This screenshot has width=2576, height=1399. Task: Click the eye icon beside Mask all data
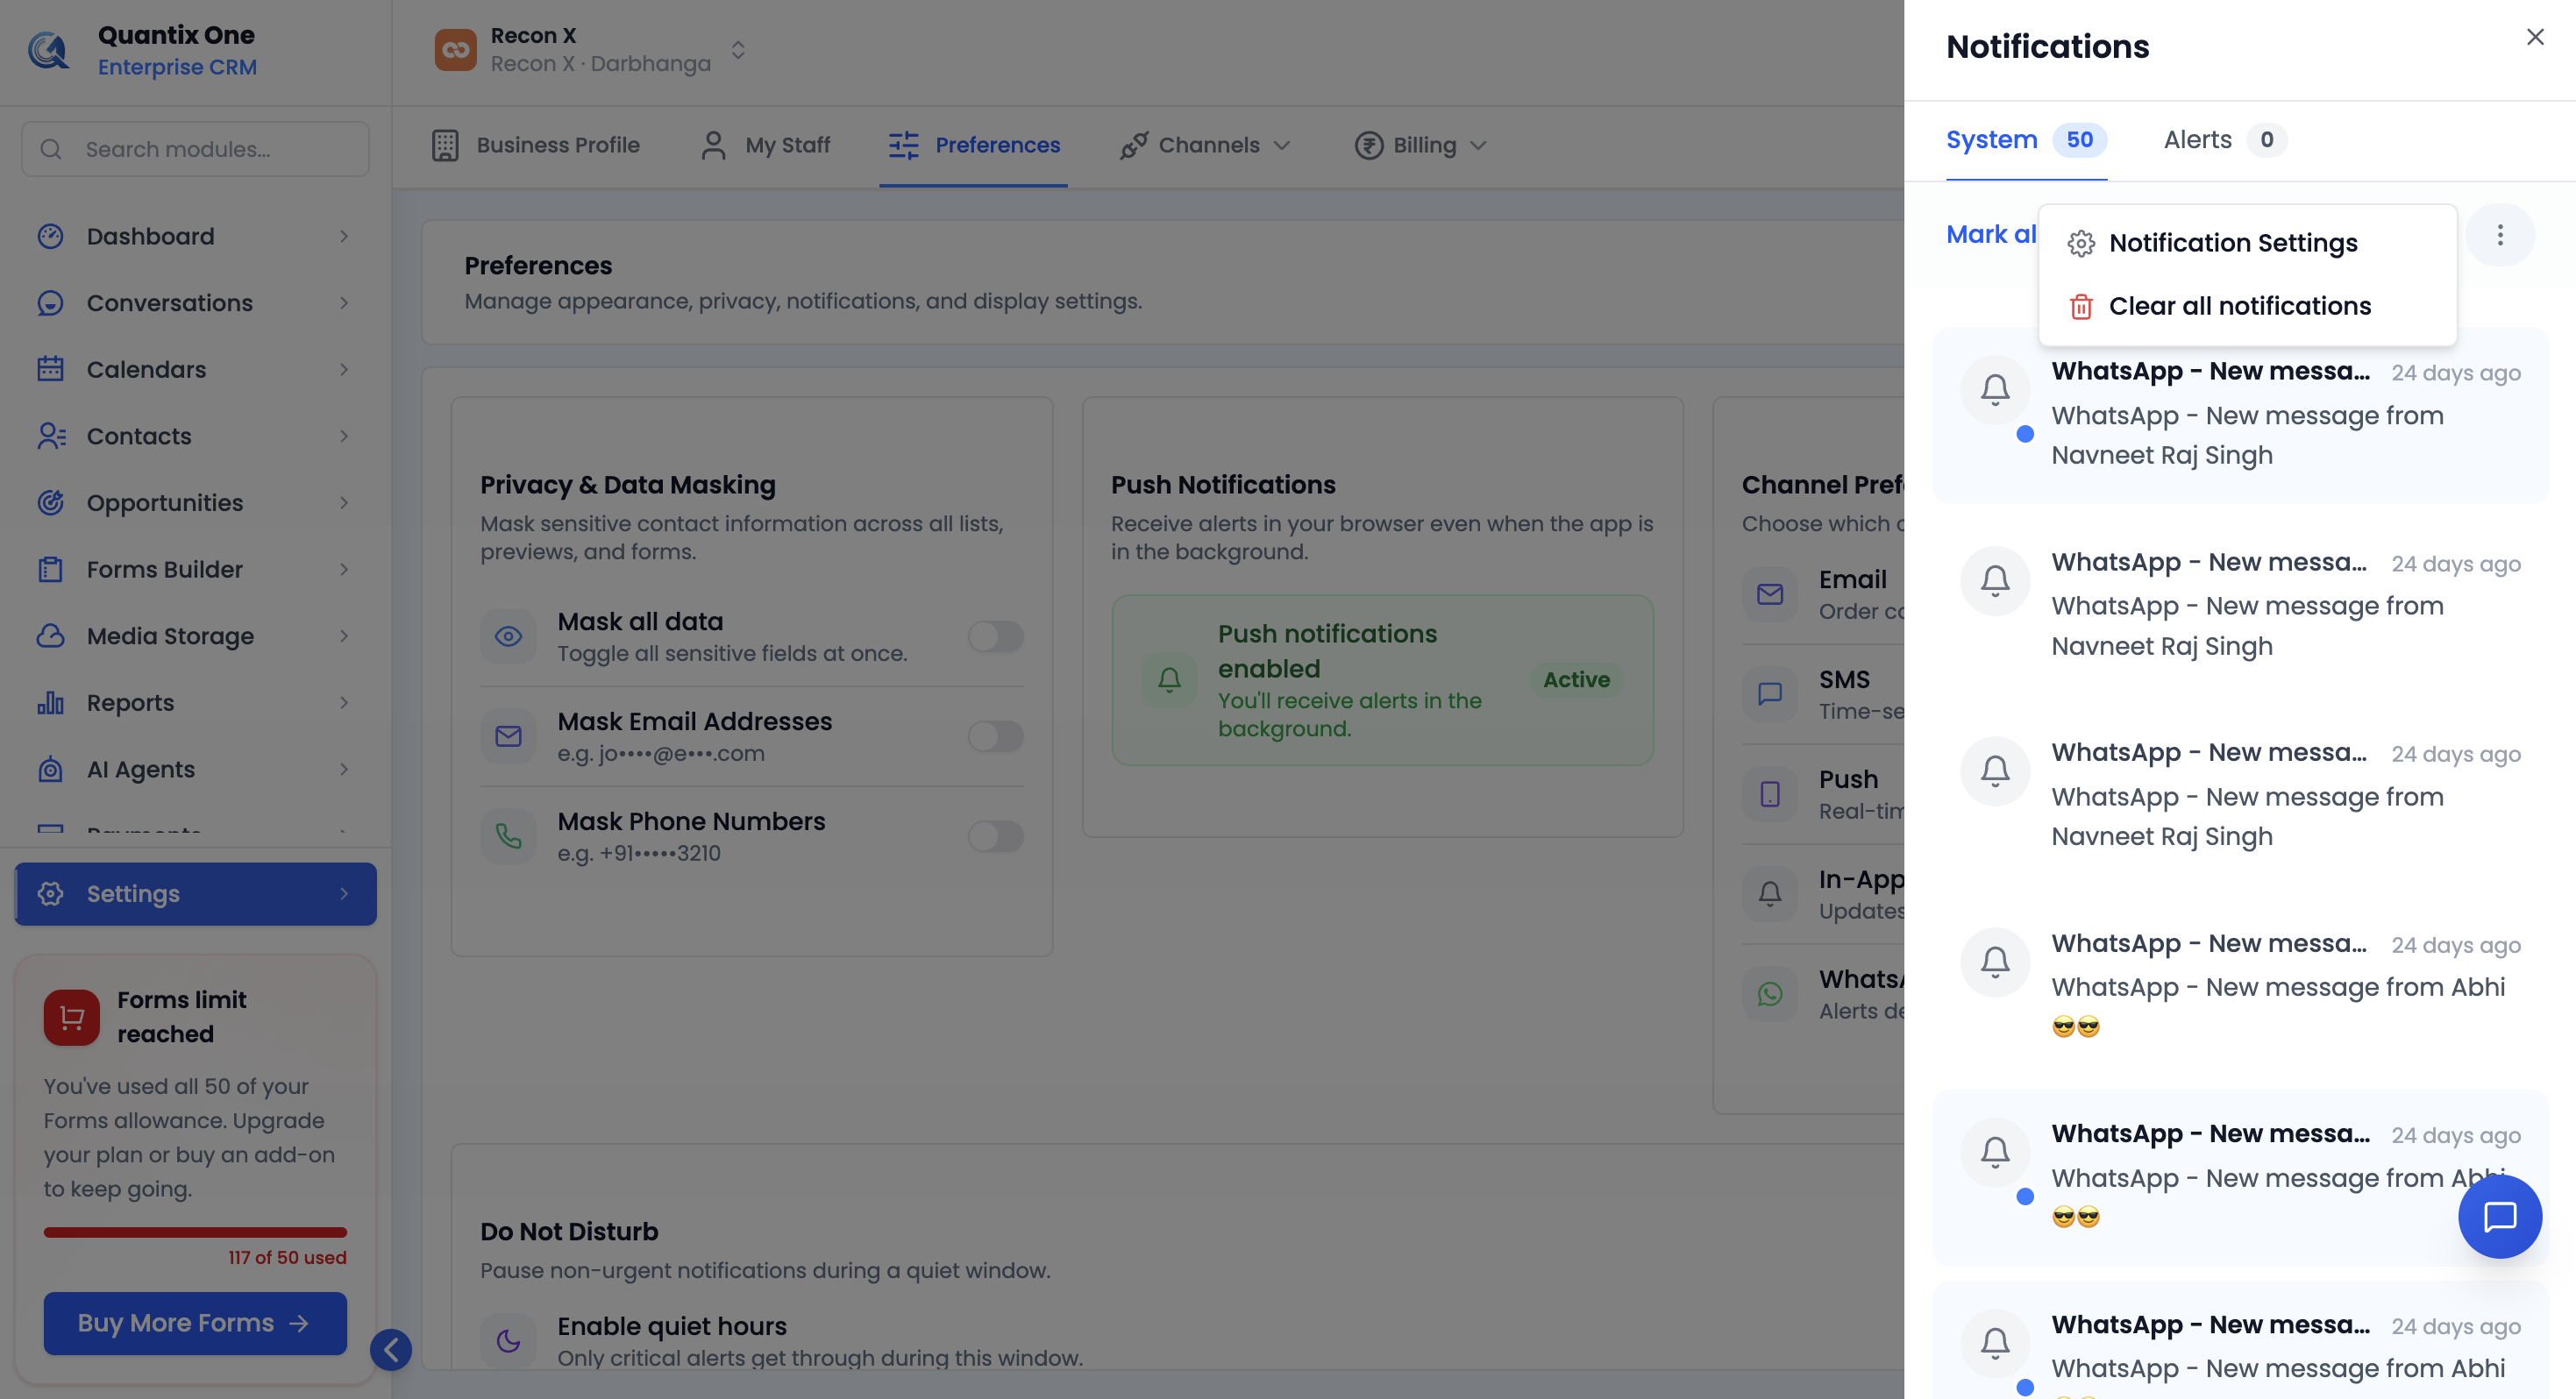[508, 636]
